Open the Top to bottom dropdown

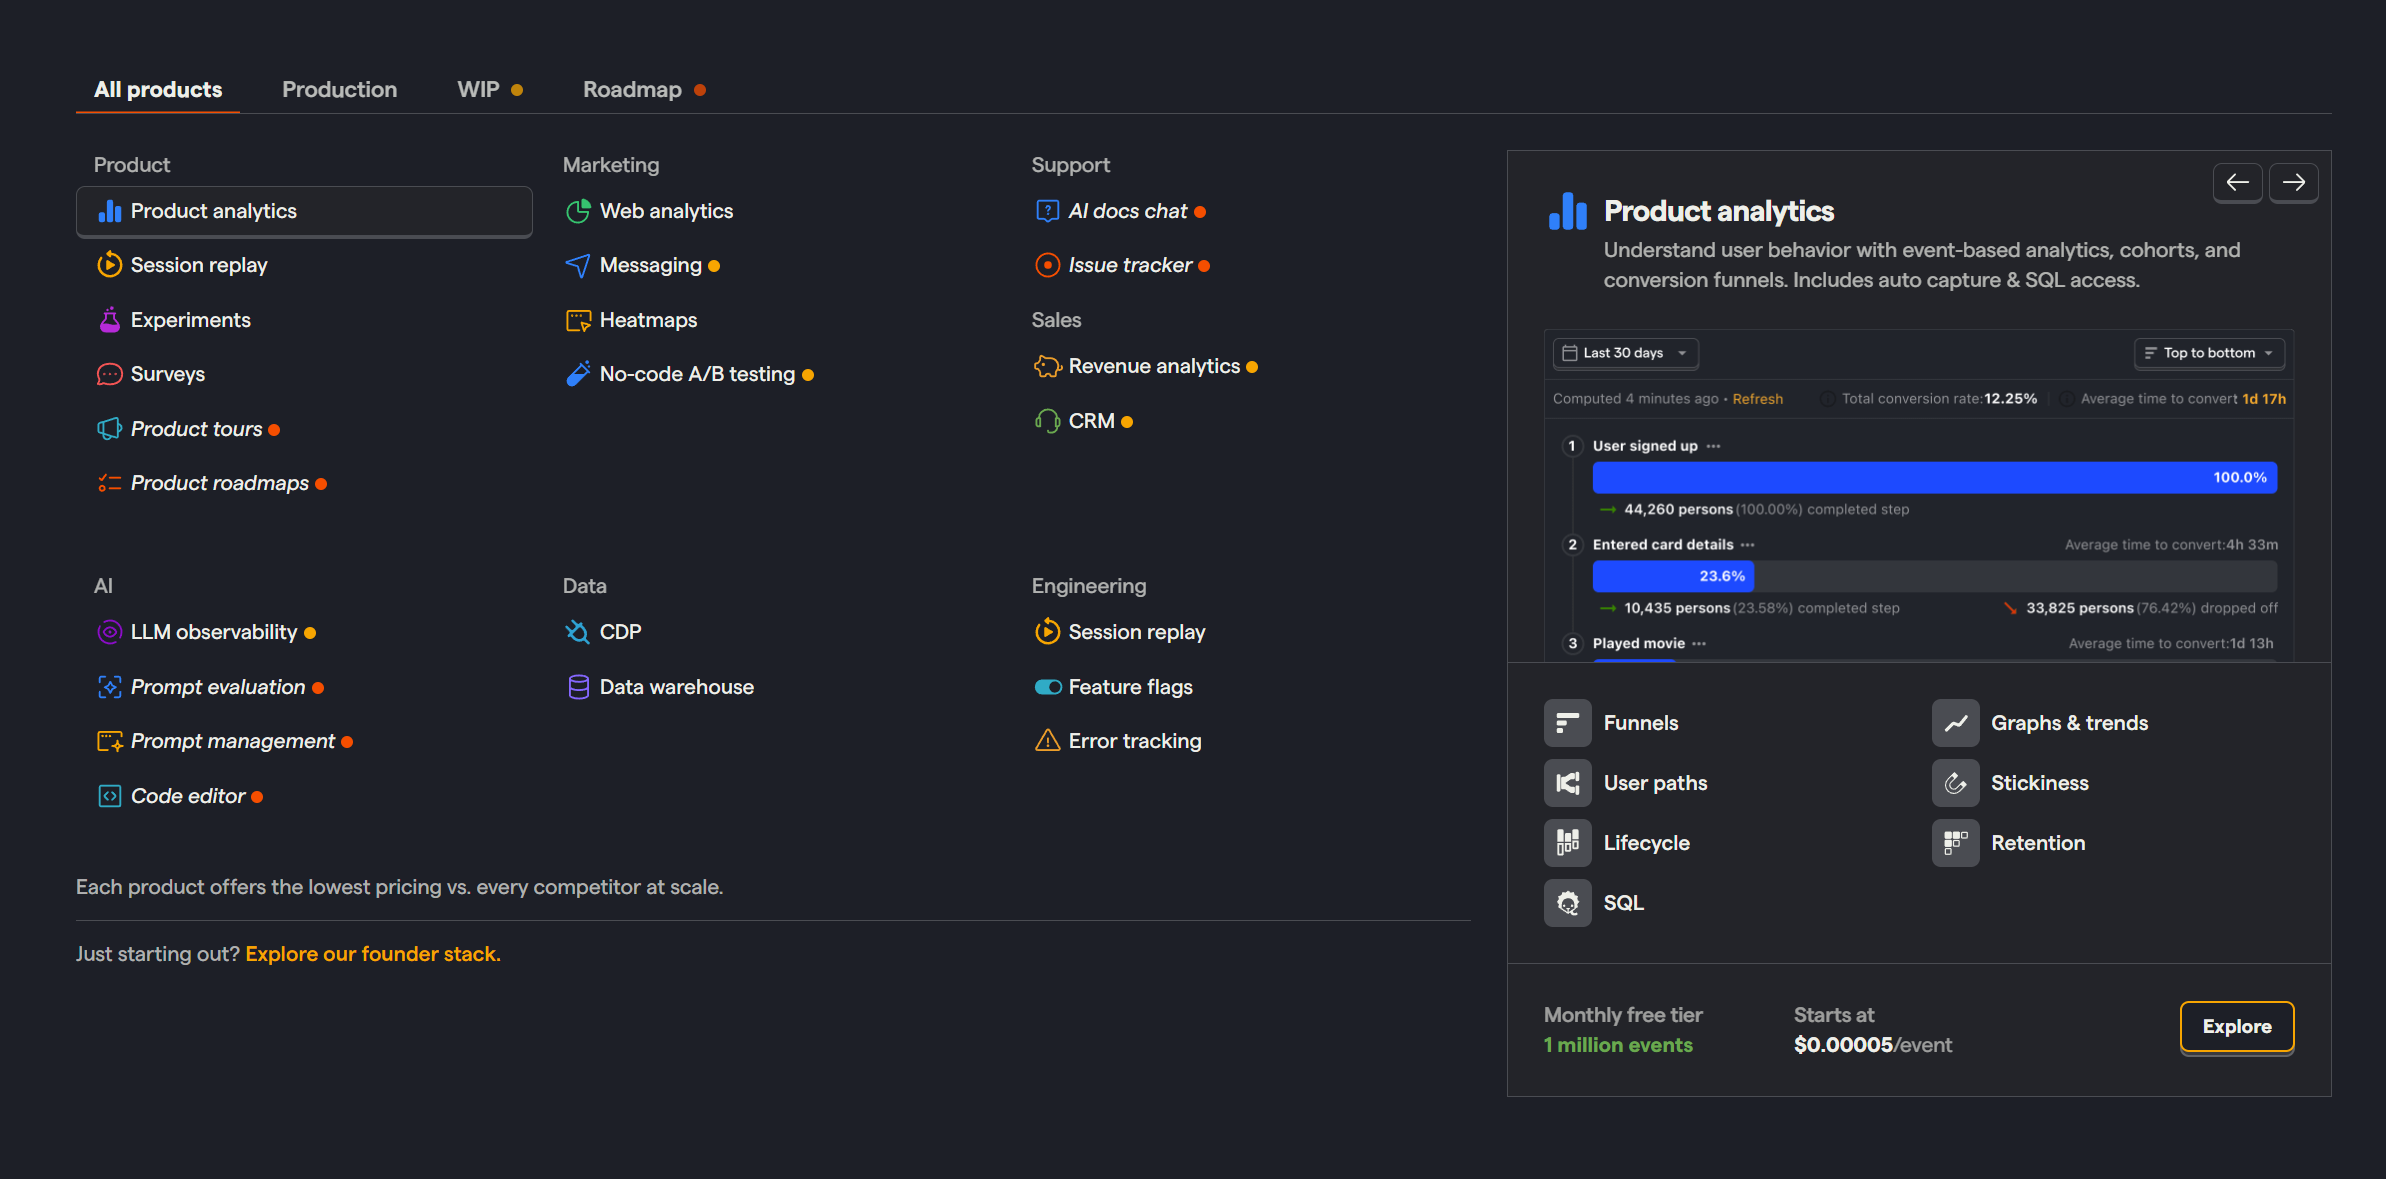point(2209,353)
